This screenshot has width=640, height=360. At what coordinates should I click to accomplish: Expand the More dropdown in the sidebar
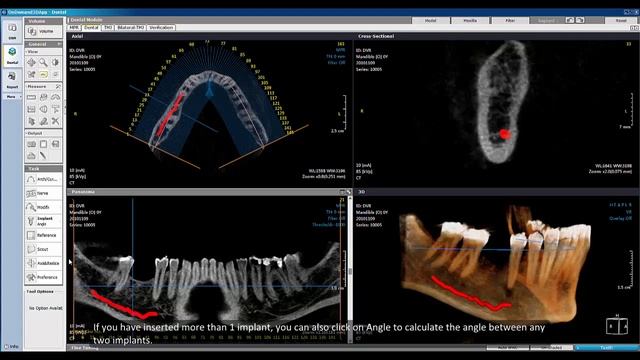pyautogui.click(x=12, y=97)
